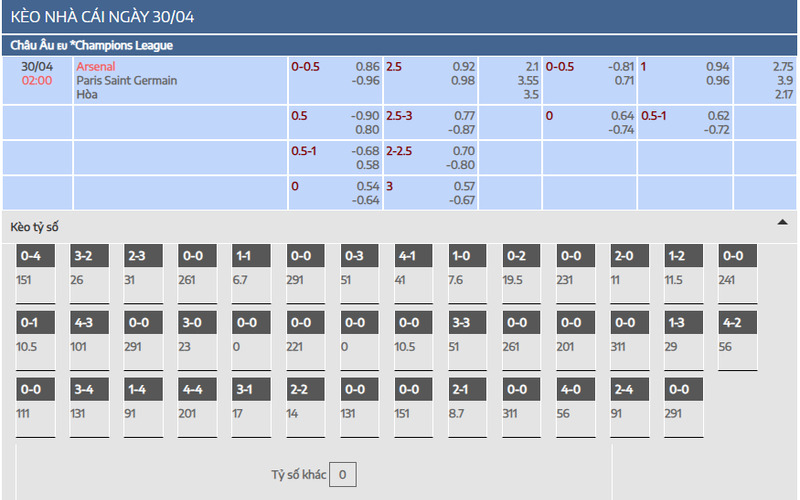
Task: Select handicap 0-0.5 odds 0.86
Action: (367, 66)
